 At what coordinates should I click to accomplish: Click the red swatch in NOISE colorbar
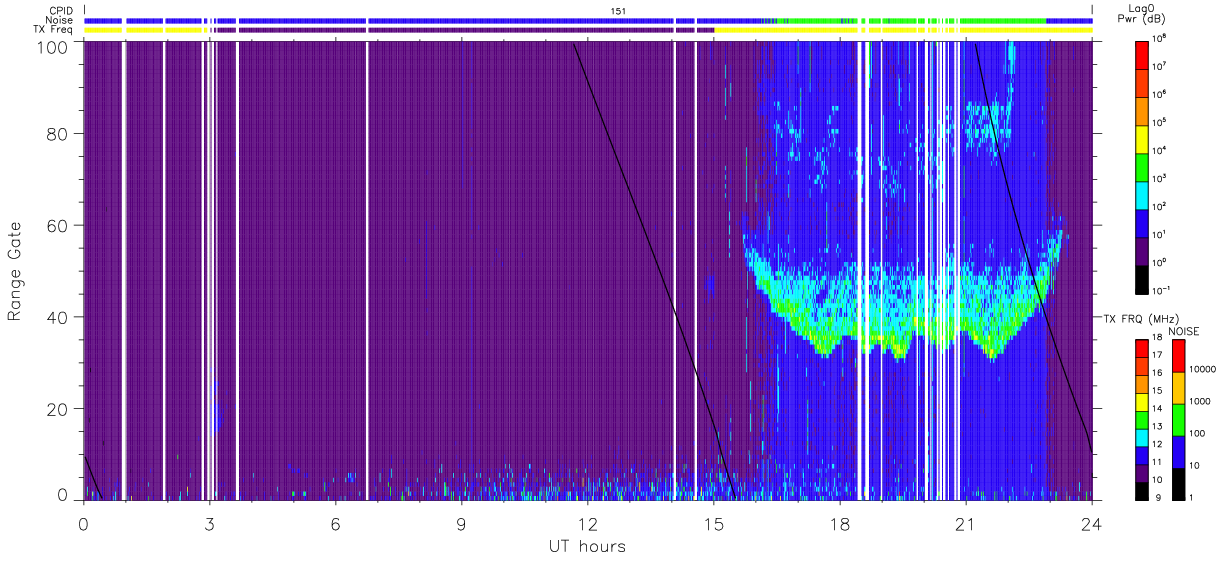click(1178, 355)
